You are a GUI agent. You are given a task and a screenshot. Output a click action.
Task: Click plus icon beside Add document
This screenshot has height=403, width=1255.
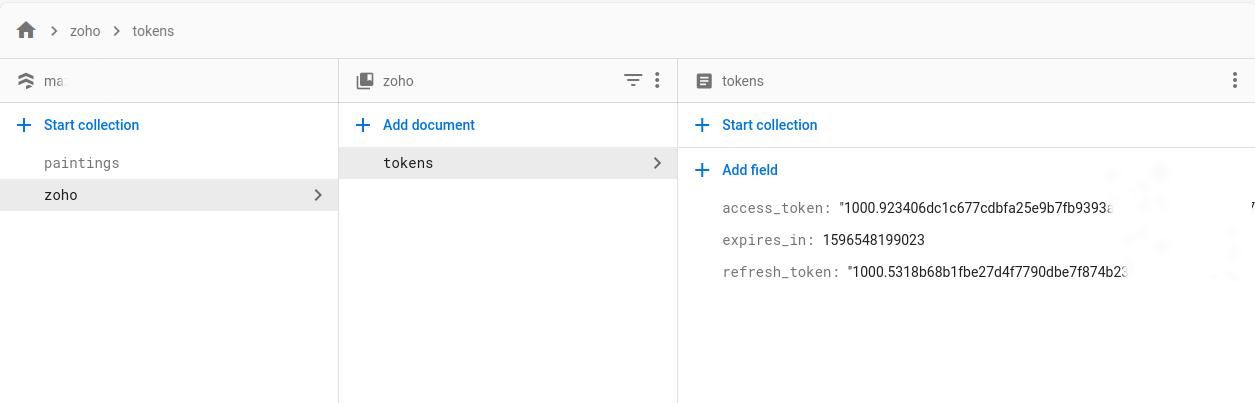pos(363,125)
